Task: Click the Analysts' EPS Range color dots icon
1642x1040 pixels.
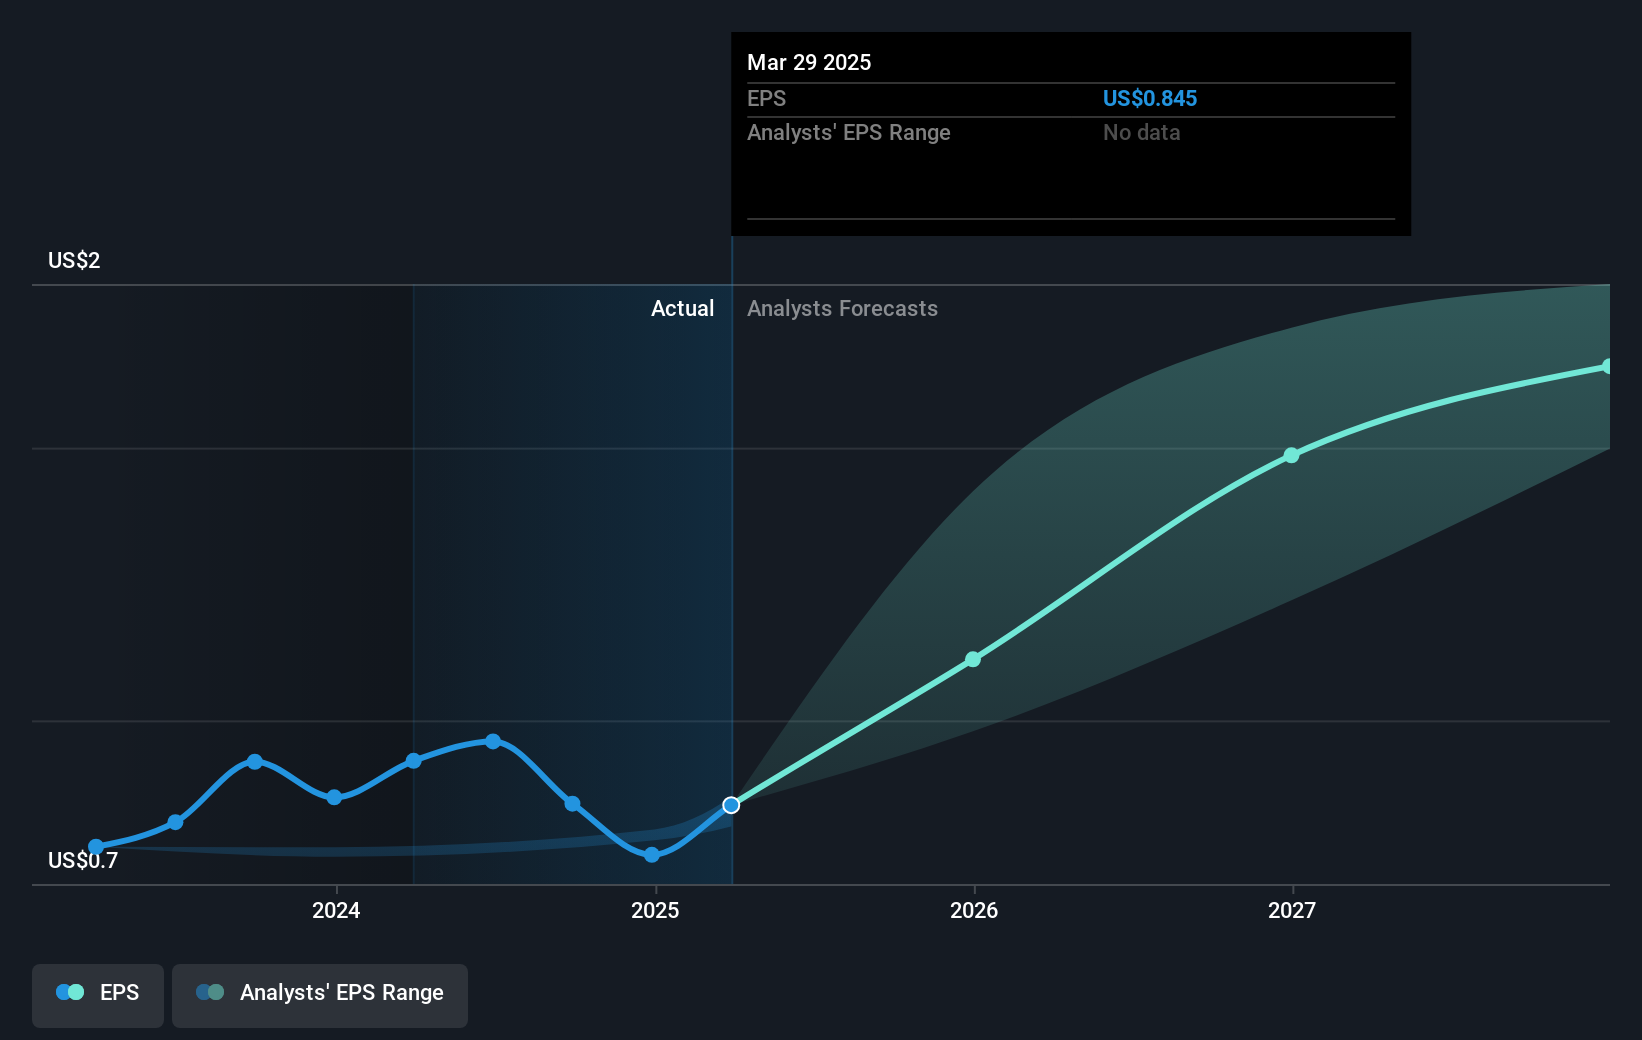Action: pos(210,992)
